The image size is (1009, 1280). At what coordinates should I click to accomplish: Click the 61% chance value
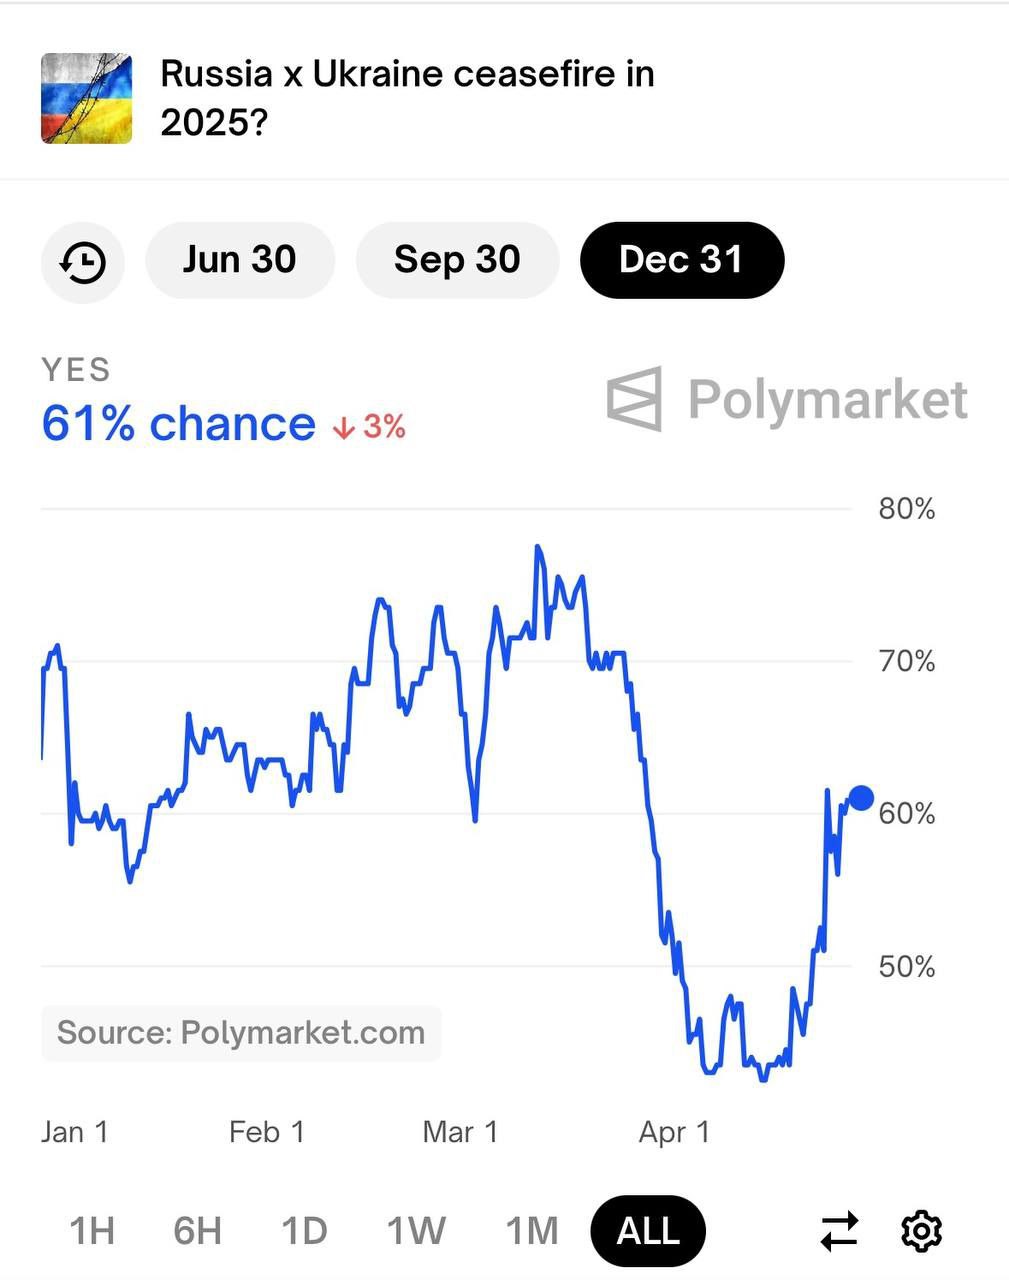[178, 424]
